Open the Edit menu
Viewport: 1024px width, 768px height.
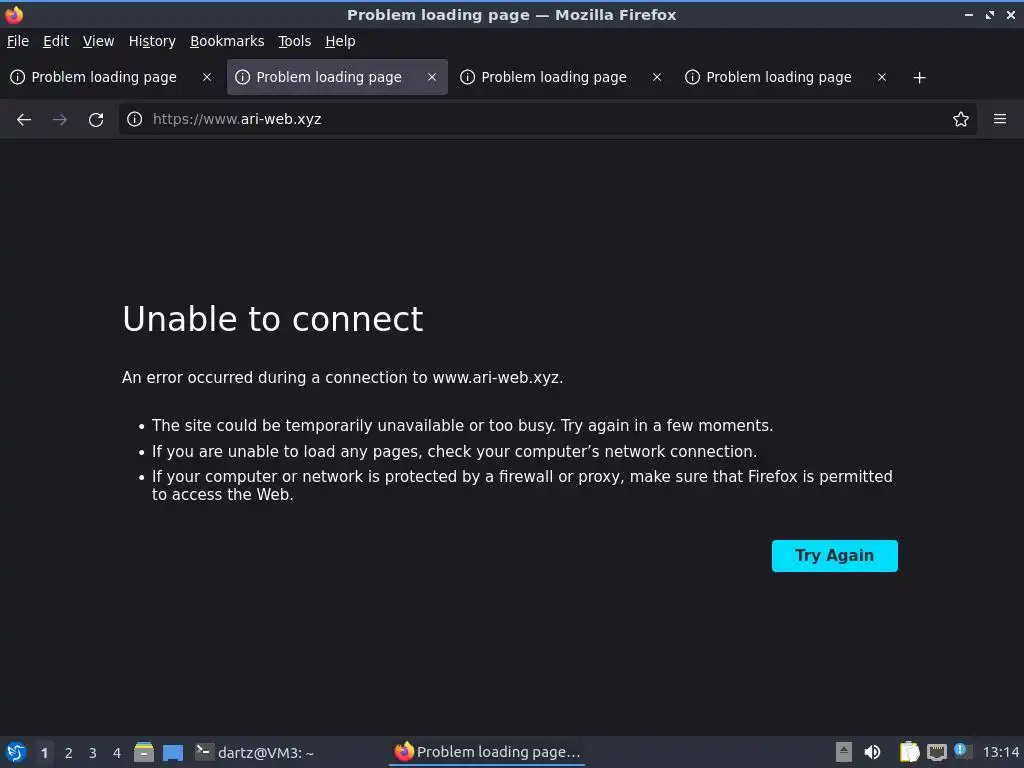coord(56,41)
